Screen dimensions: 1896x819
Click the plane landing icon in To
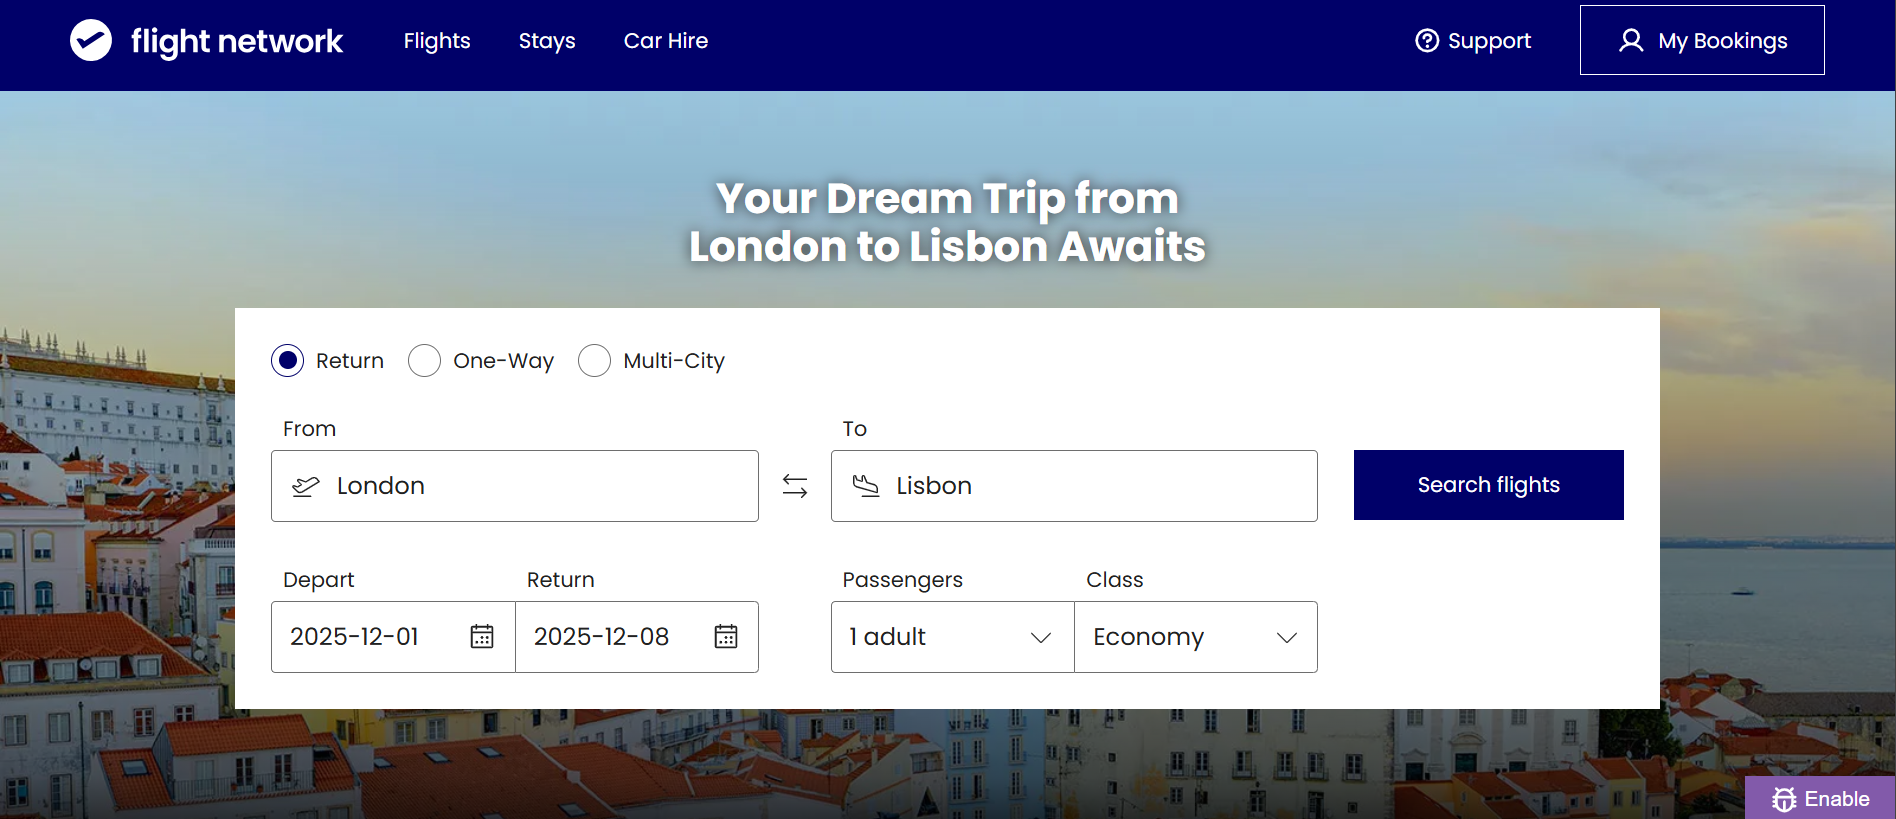point(865,486)
